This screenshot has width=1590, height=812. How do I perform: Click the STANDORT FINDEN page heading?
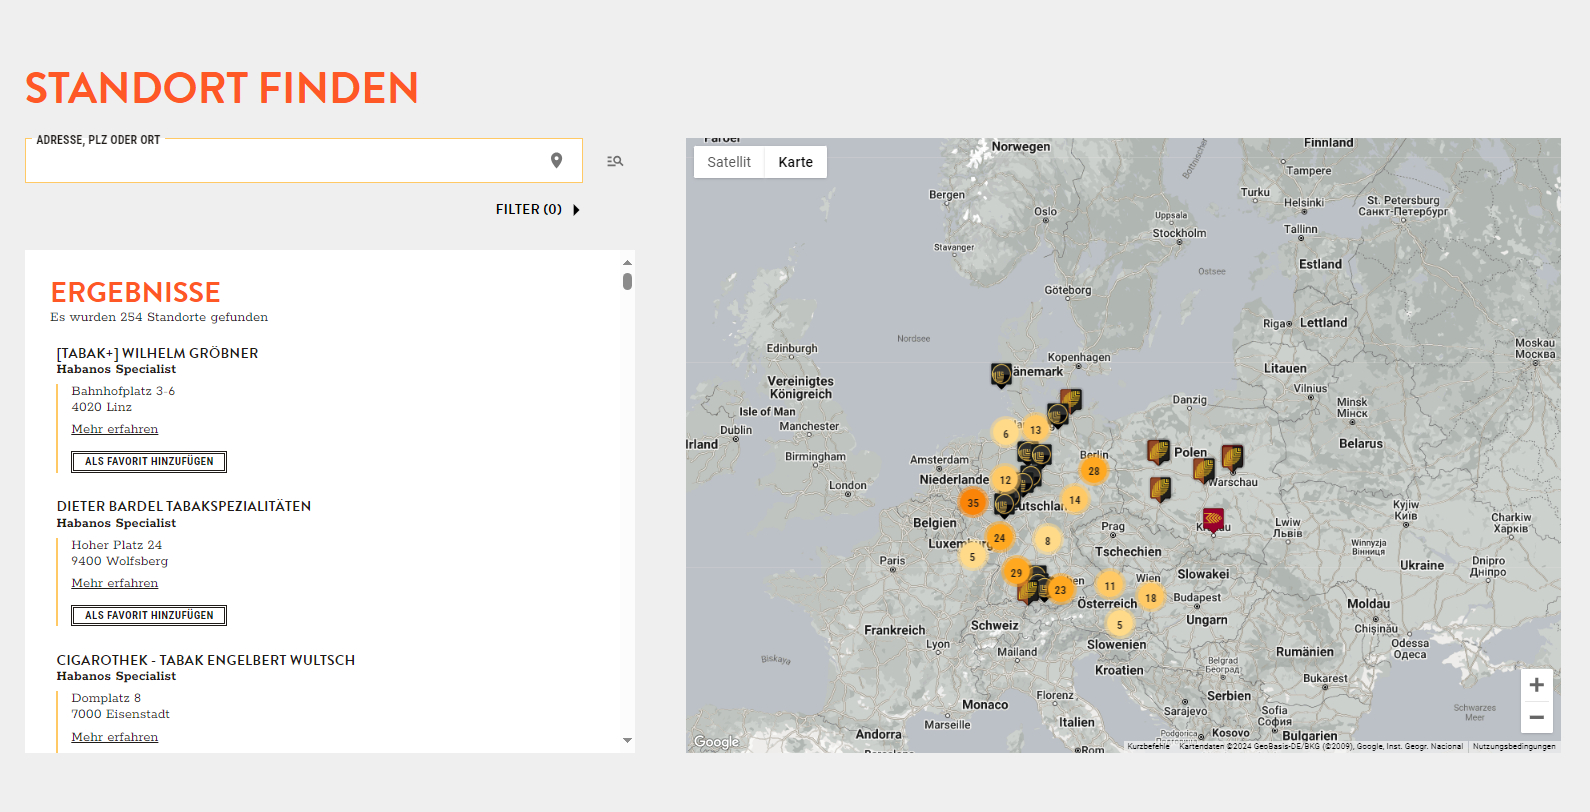pyautogui.click(x=222, y=88)
